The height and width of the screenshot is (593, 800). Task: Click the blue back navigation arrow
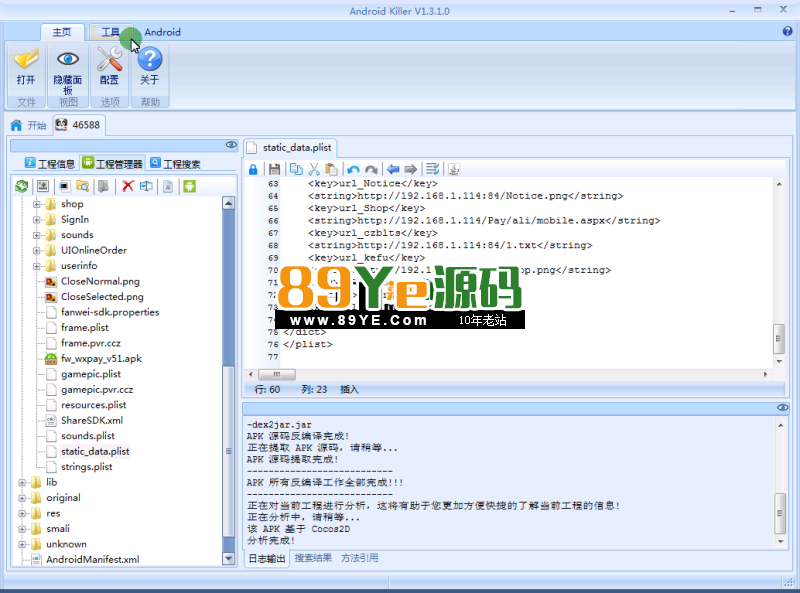(393, 169)
